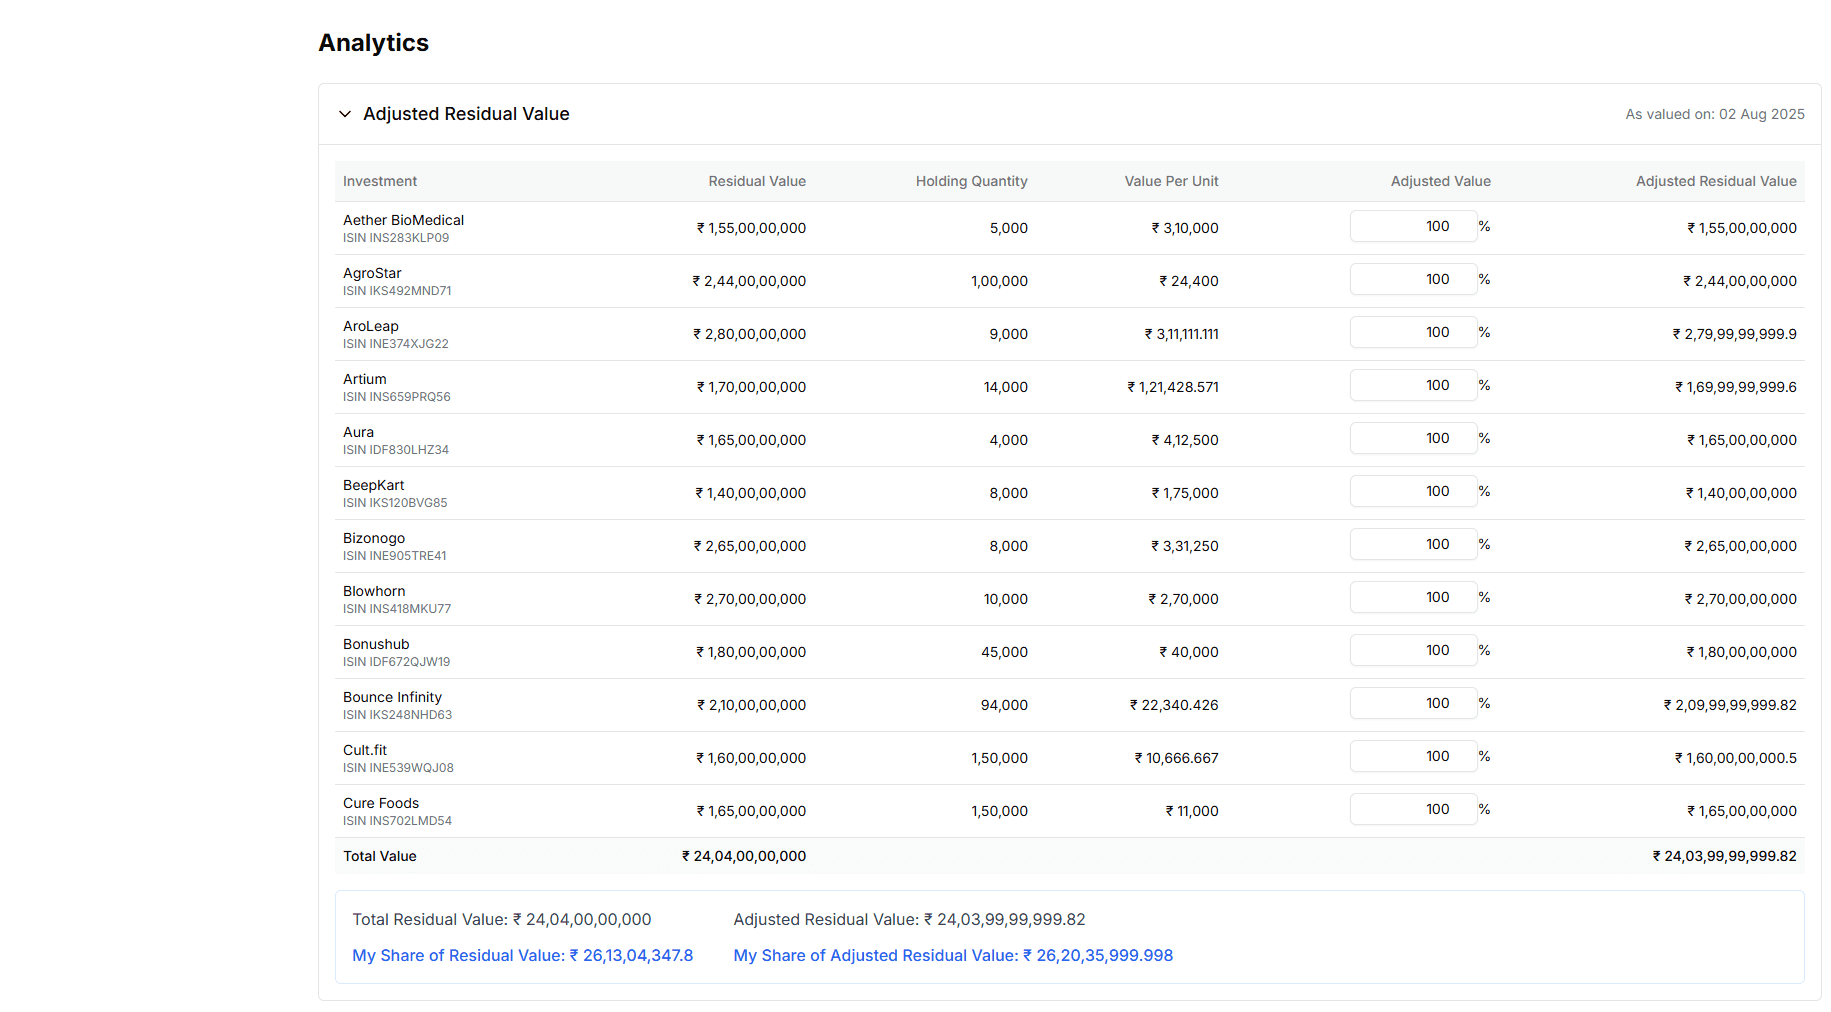This screenshot has height=1012, width=1831.
Task: Edit Blowhorn adjusted value percentage field
Action: 1413,597
